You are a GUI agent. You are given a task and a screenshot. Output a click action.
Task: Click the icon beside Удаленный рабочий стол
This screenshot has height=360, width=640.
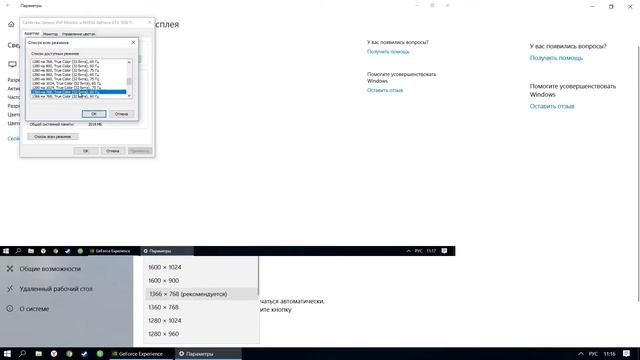tap(10, 289)
